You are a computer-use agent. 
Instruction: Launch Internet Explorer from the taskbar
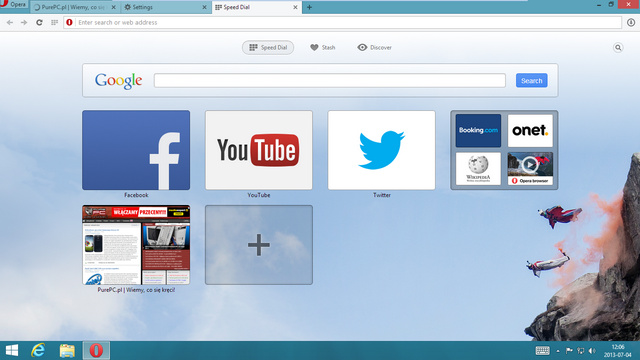click(38, 350)
